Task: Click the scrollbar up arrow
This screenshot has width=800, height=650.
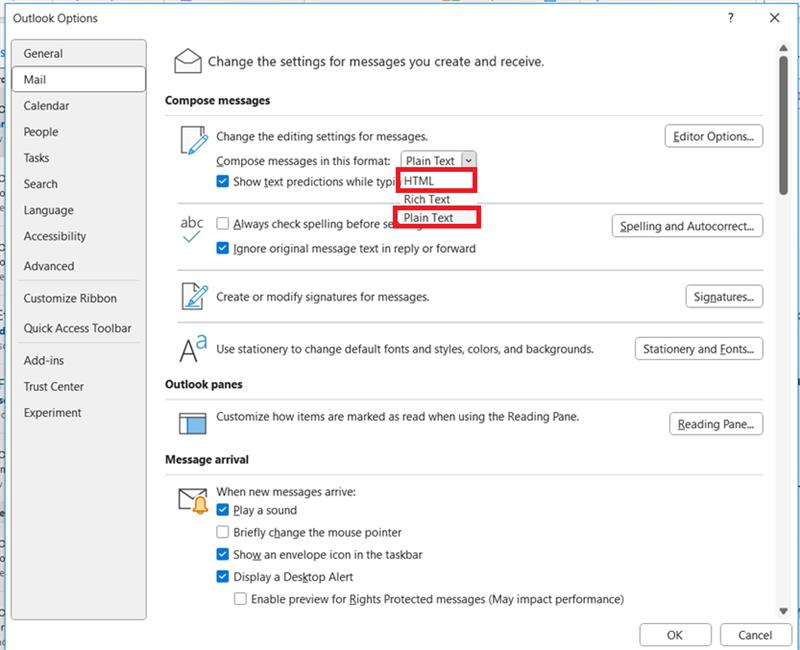Action: click(x=783, y=48)
